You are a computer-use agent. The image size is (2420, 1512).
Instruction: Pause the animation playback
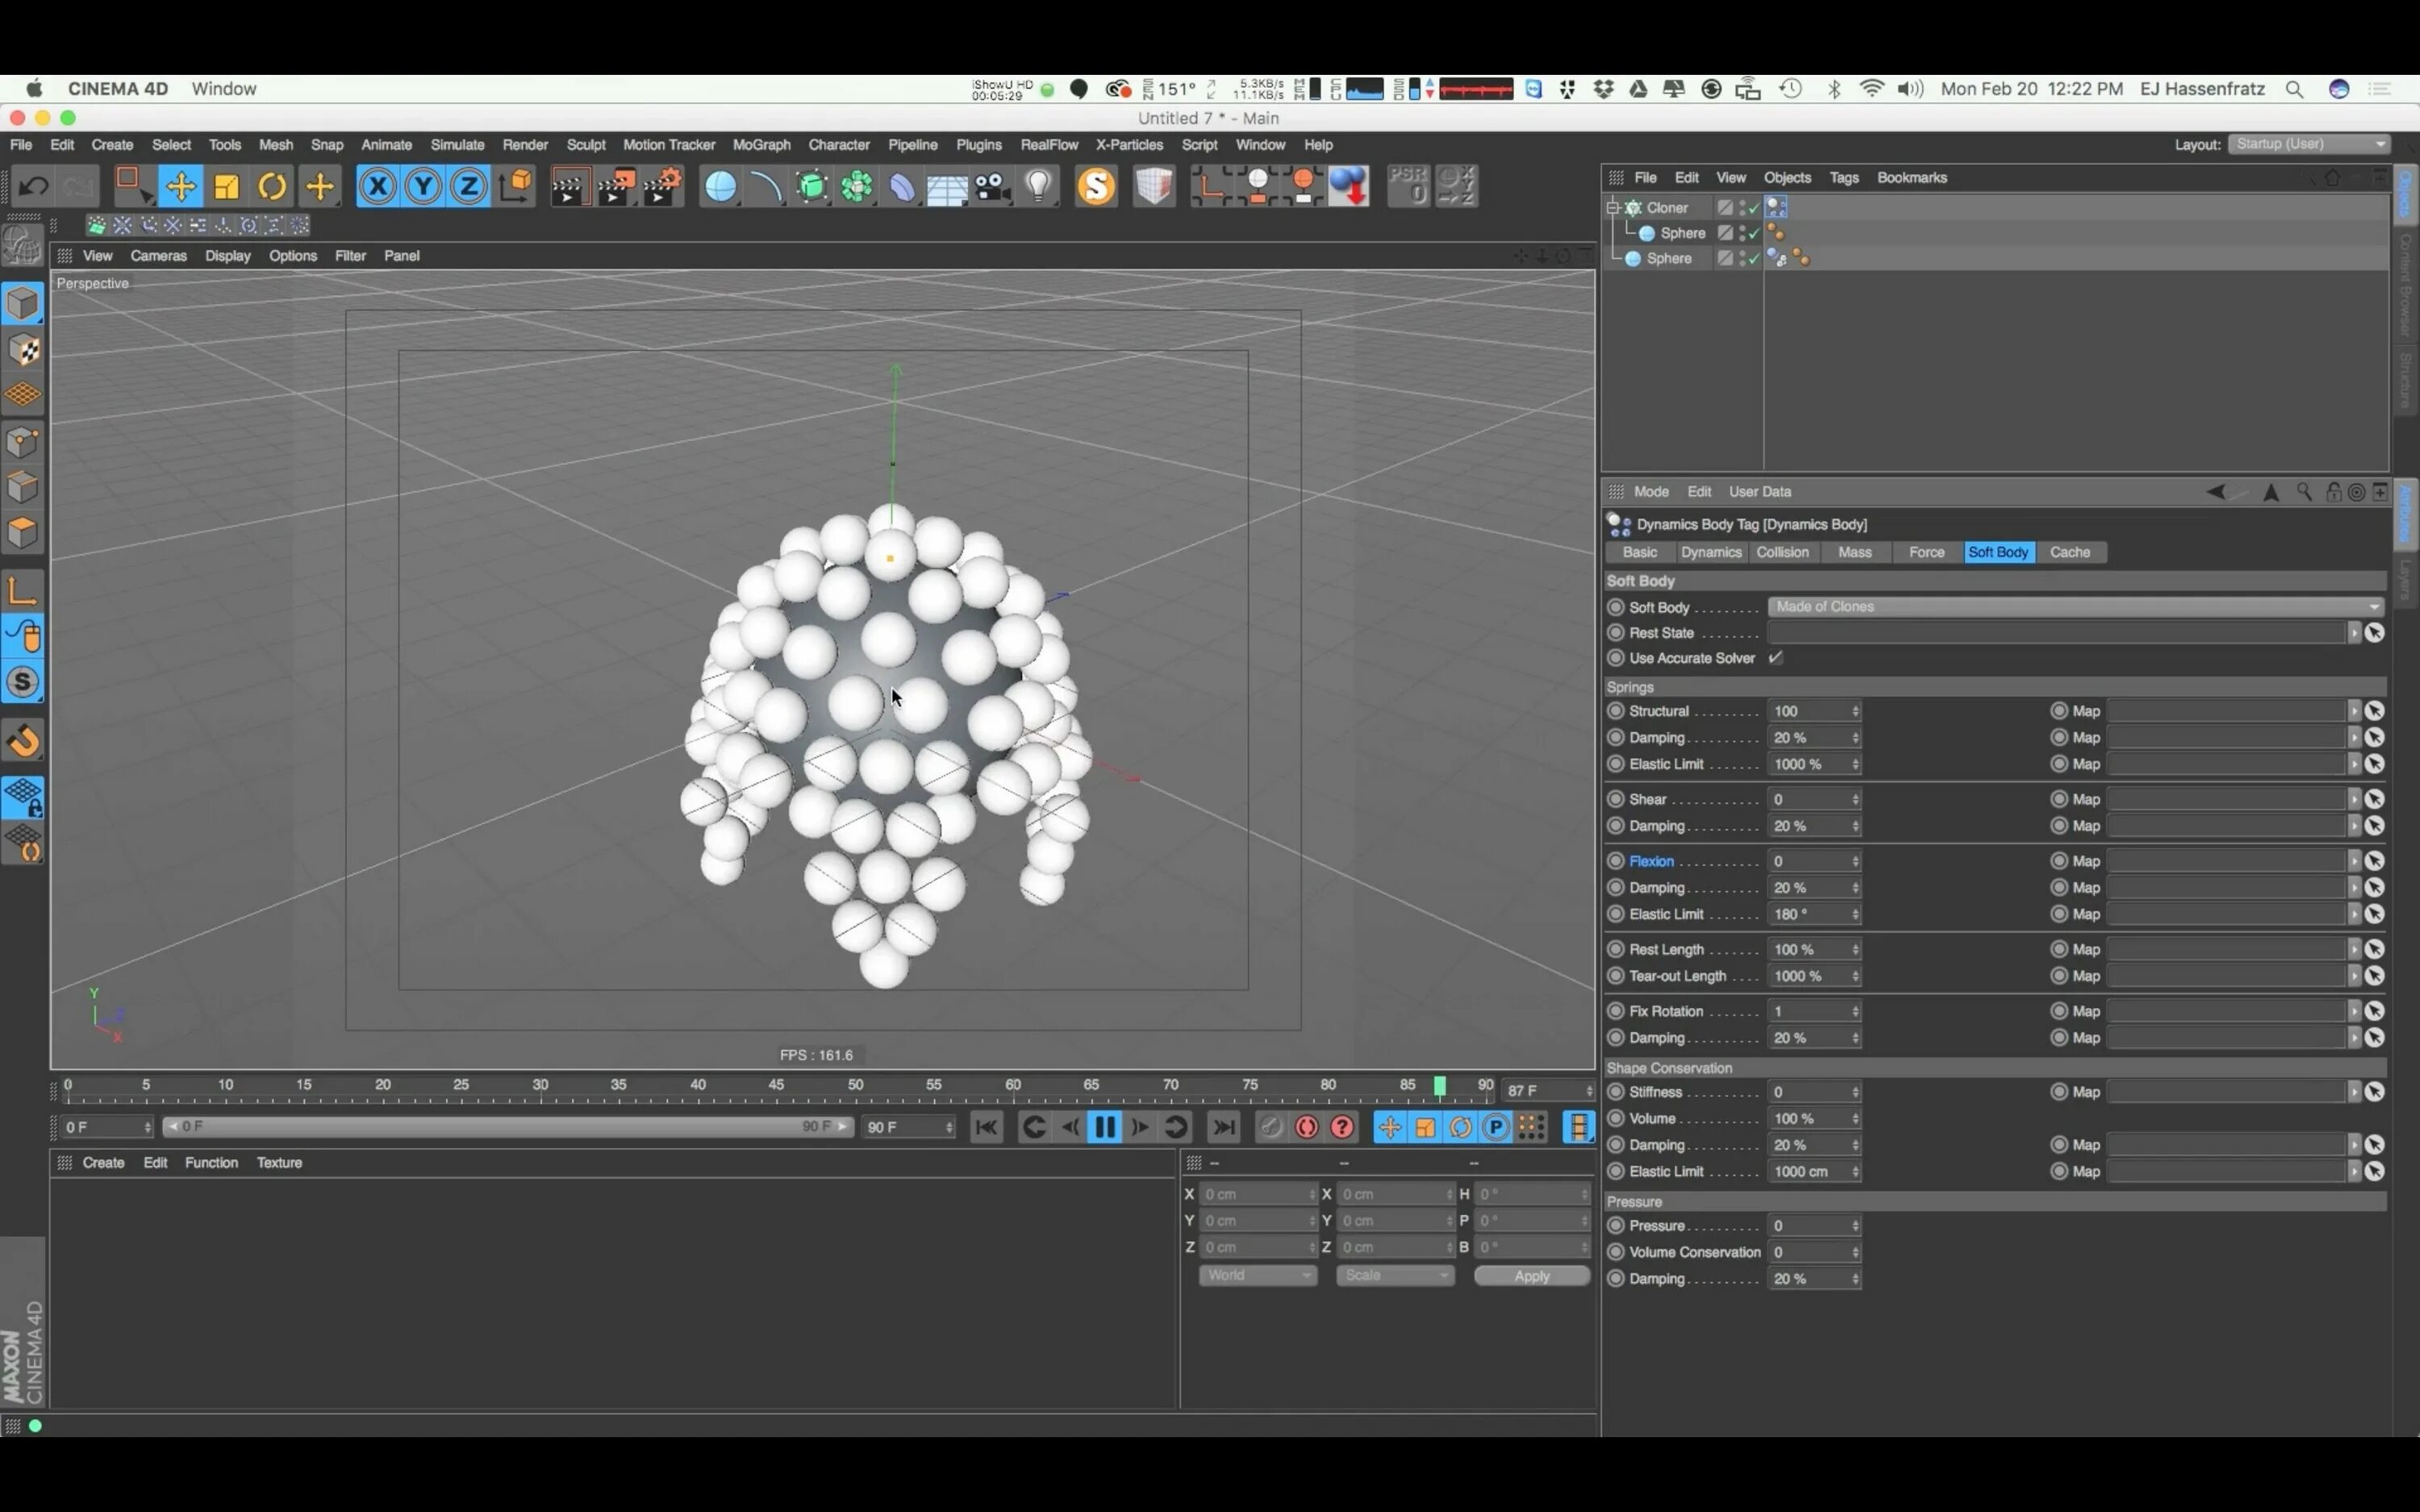(x=1104, y=1127)
